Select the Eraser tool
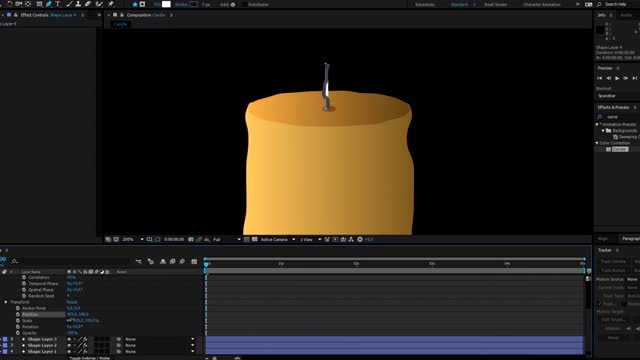The height and width of the screenshot is (360, 640). [x=88, y=4]
